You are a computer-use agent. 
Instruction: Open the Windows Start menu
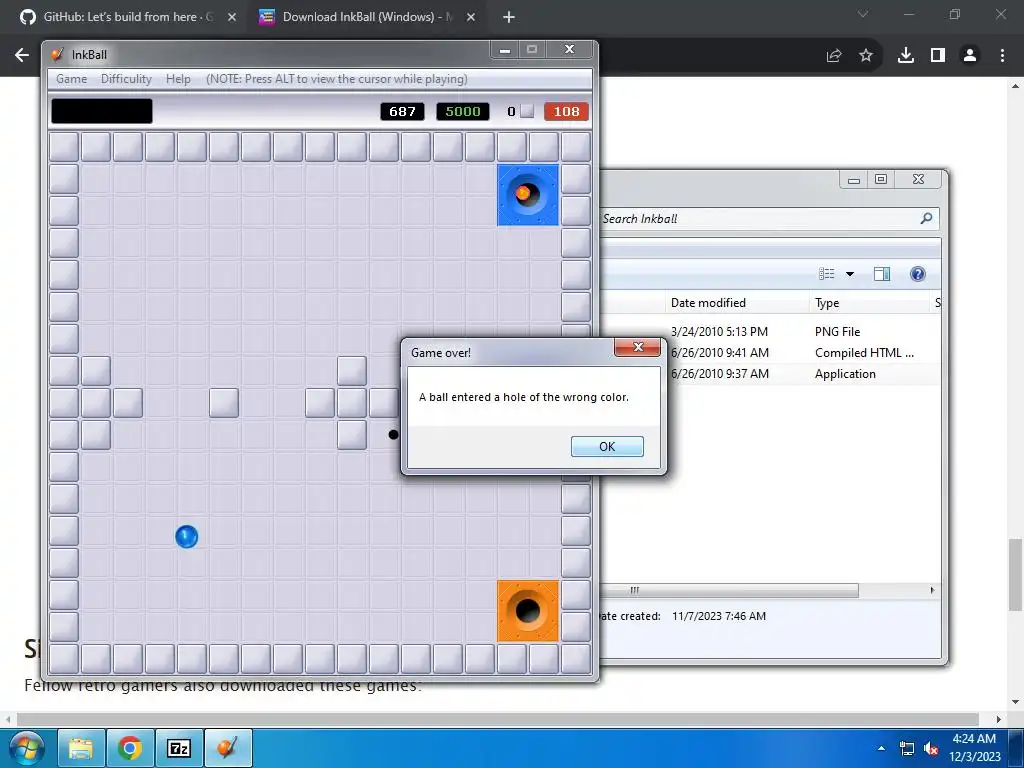pyautogui.click(x=27, y=748)
